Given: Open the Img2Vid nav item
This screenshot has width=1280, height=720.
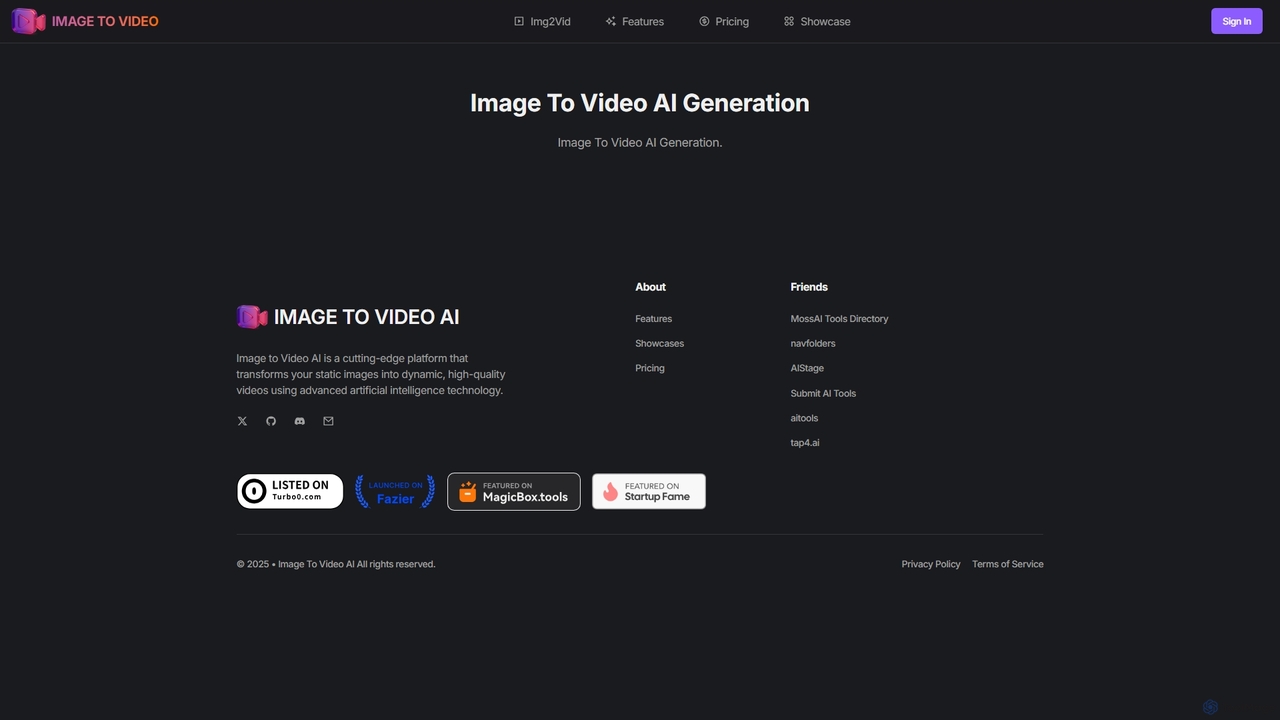Looking at the screenshot, I should (542, 21).
